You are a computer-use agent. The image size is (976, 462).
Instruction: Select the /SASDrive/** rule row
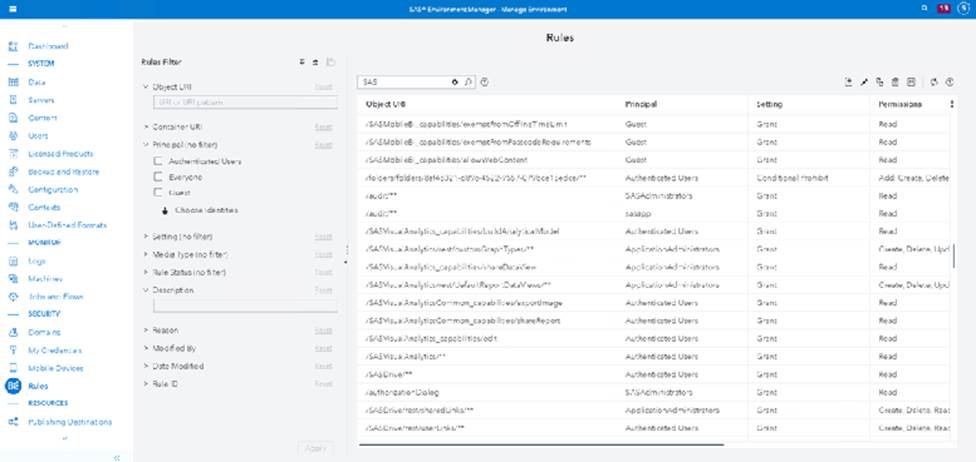click(654, 375)
